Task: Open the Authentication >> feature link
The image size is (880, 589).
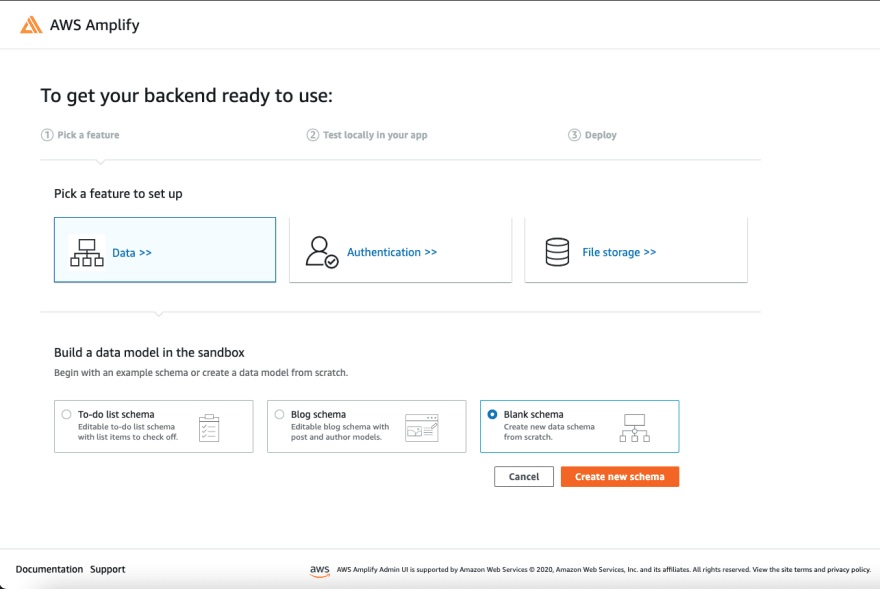Action: click(x=392, y=252)
